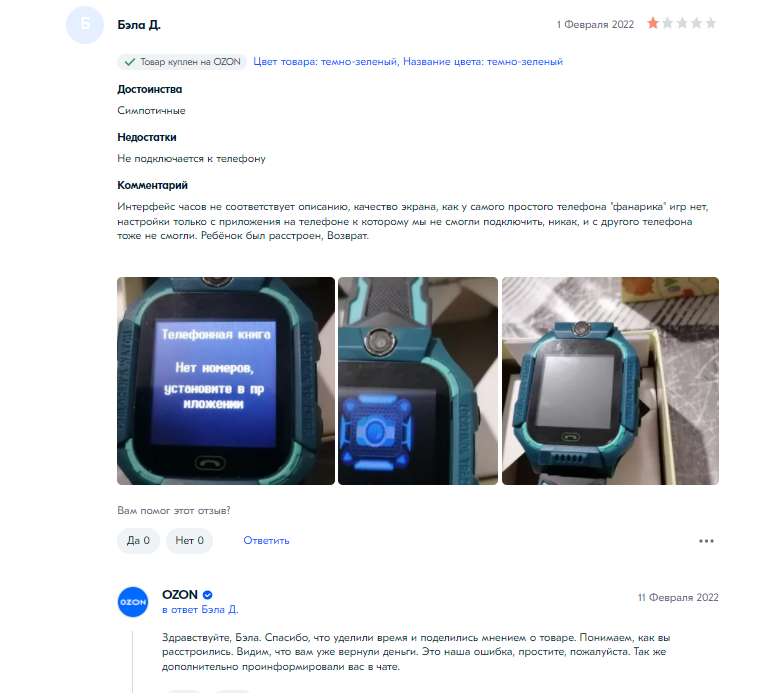762x693 pixels.
Task: Open the watch camera close-up photo
Action: coord(418,381)
